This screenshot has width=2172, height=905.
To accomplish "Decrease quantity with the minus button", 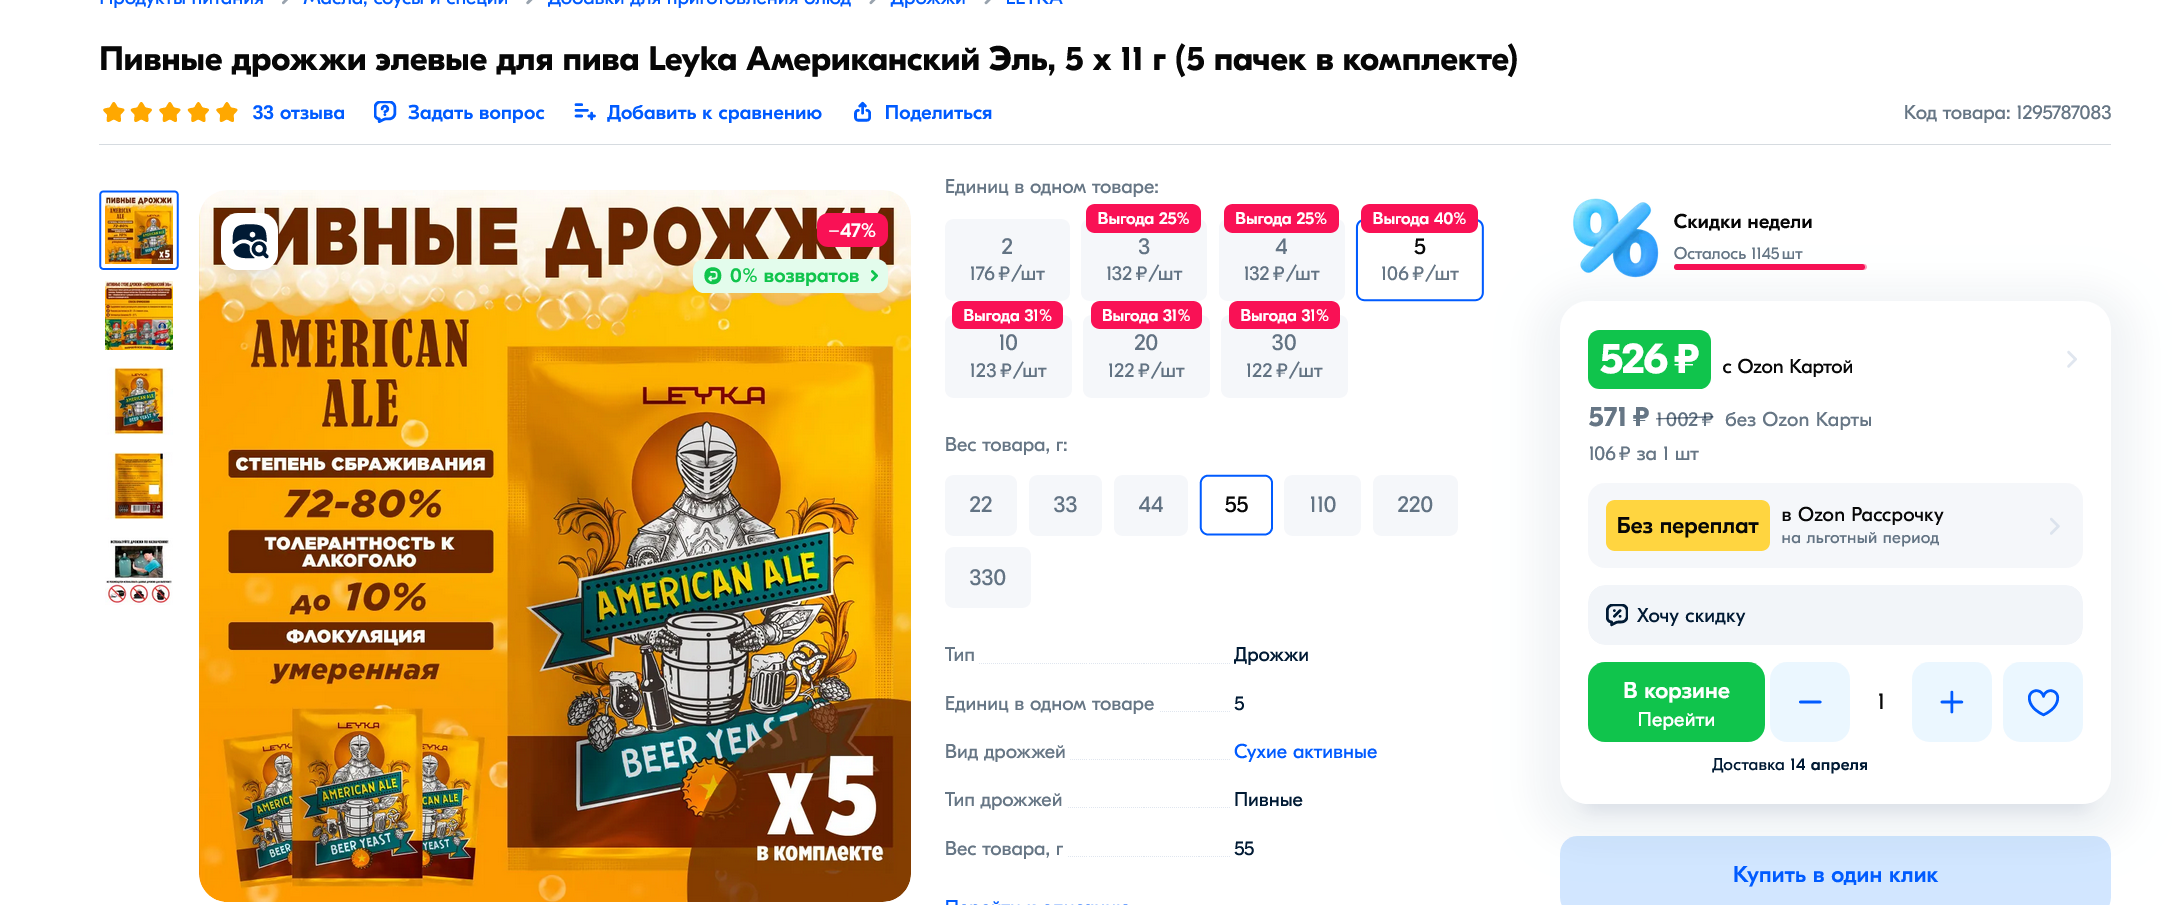I will 1810,702.
